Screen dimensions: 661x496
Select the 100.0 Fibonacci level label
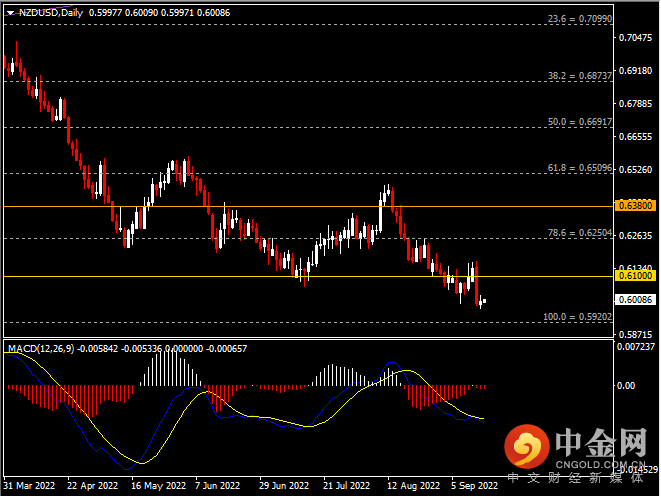point(575,316)
